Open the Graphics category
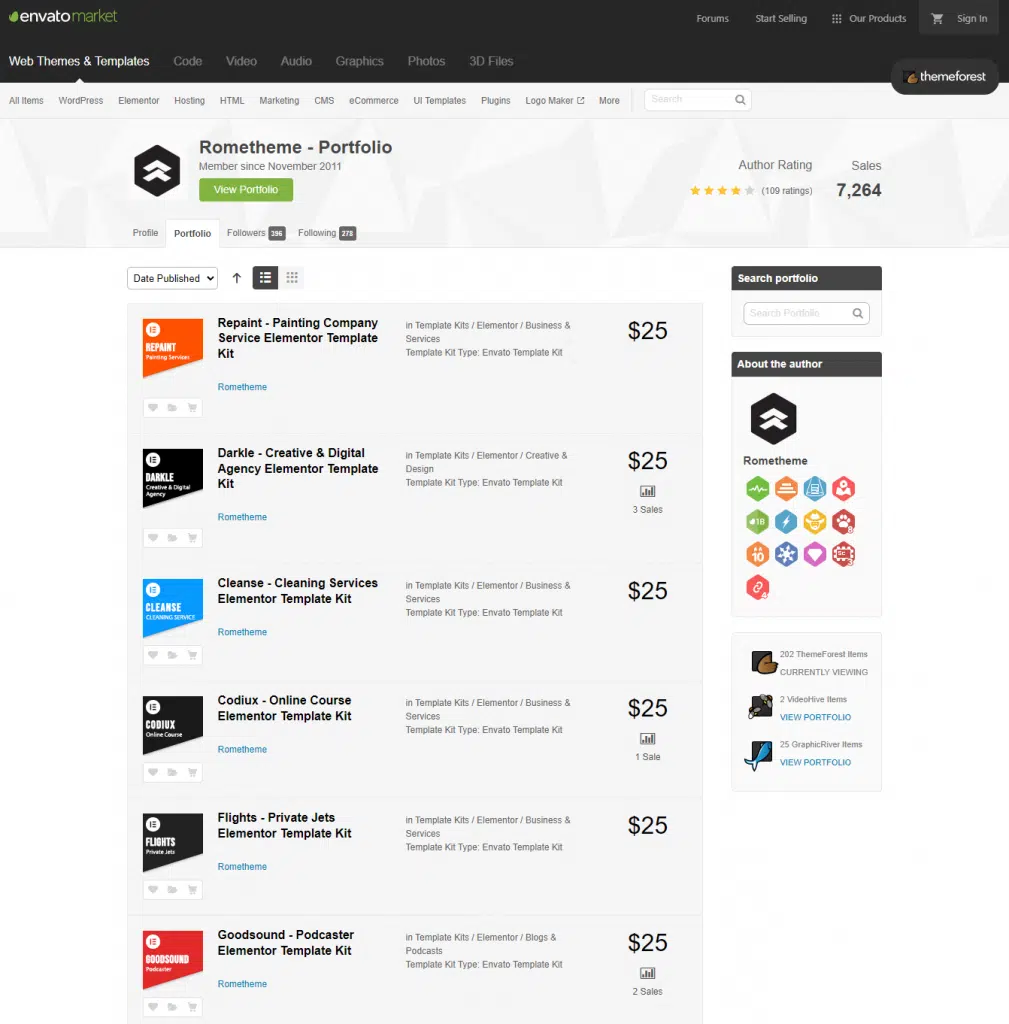This screenshot has width=1009, height=1024. pyautogui.click(x=359, y=61)
